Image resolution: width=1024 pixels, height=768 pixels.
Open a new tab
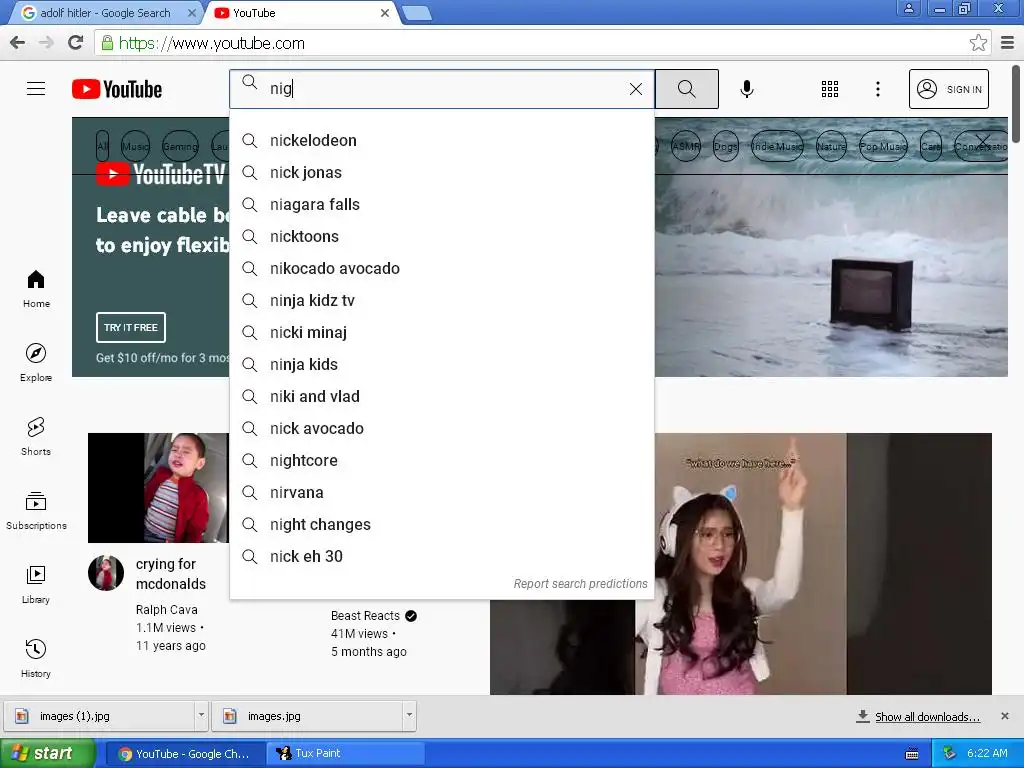[417, 13]
